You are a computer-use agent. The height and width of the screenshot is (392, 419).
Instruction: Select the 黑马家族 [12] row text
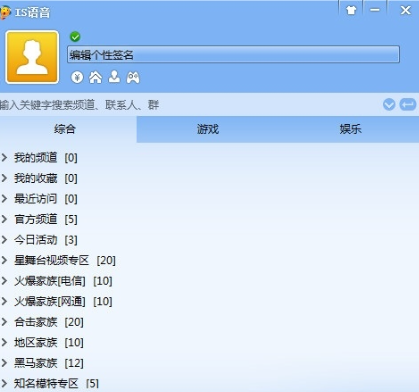coord(49,363)
